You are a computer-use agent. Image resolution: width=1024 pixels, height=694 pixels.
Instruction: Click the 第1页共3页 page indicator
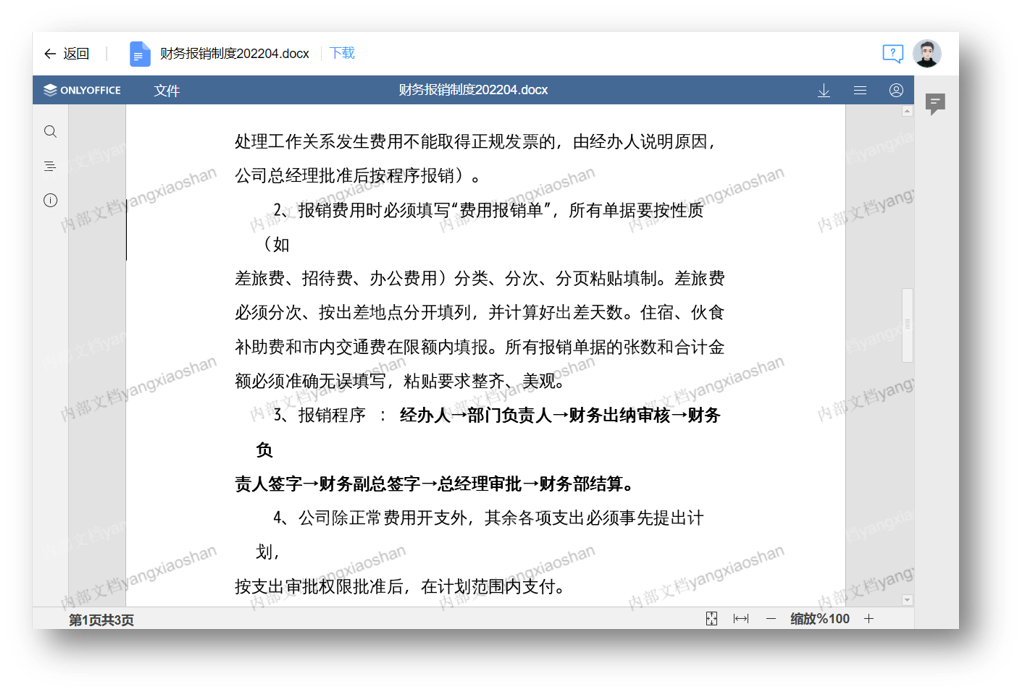coord(101,620)
